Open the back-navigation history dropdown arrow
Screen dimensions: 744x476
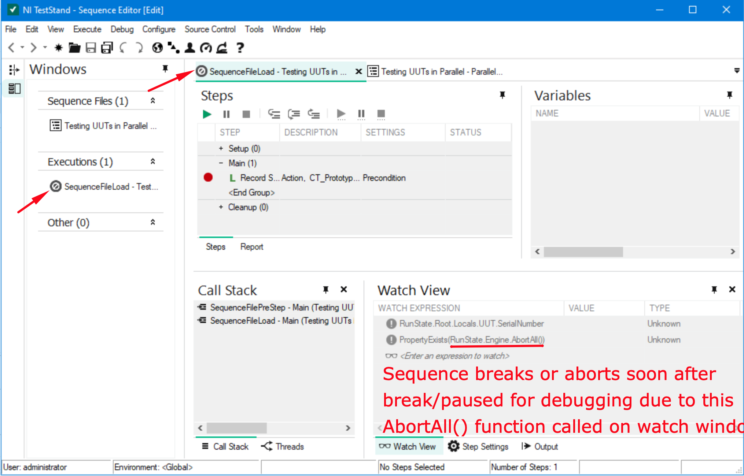click(22, 47)
